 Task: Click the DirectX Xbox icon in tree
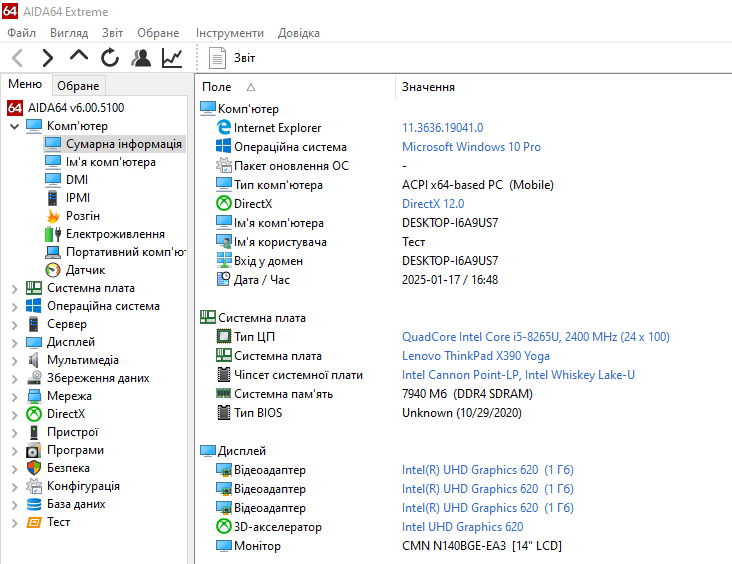pyautogui.click(x=34, y=414)
